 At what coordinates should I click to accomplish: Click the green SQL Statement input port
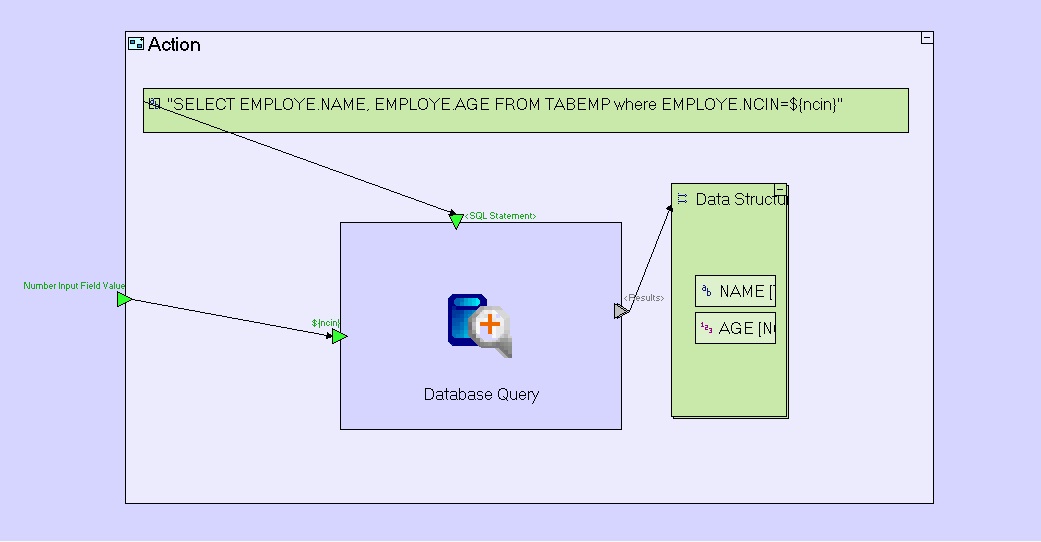click(457, 221)
